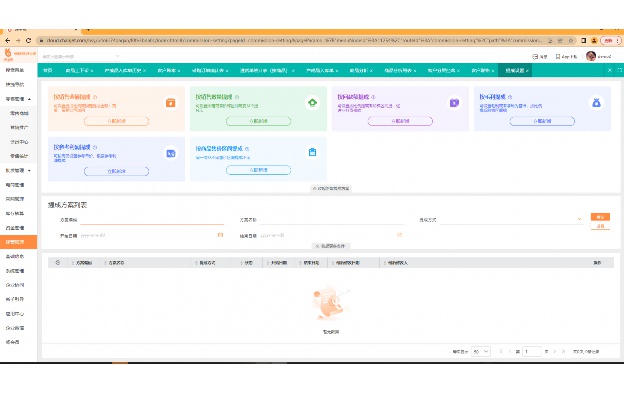
Task: Open a new browser tab with plus icon
Action: 88,29
